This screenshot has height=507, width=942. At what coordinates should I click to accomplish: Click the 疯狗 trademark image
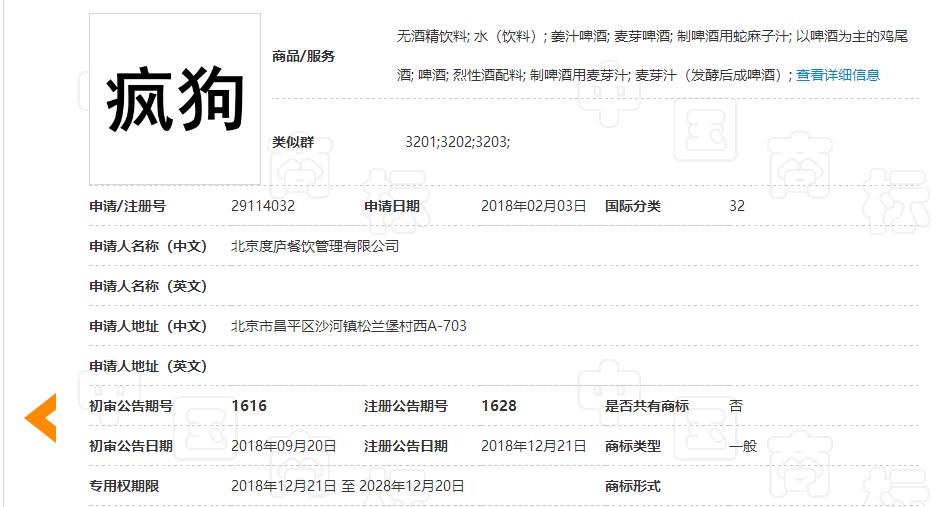click(175, 99)
